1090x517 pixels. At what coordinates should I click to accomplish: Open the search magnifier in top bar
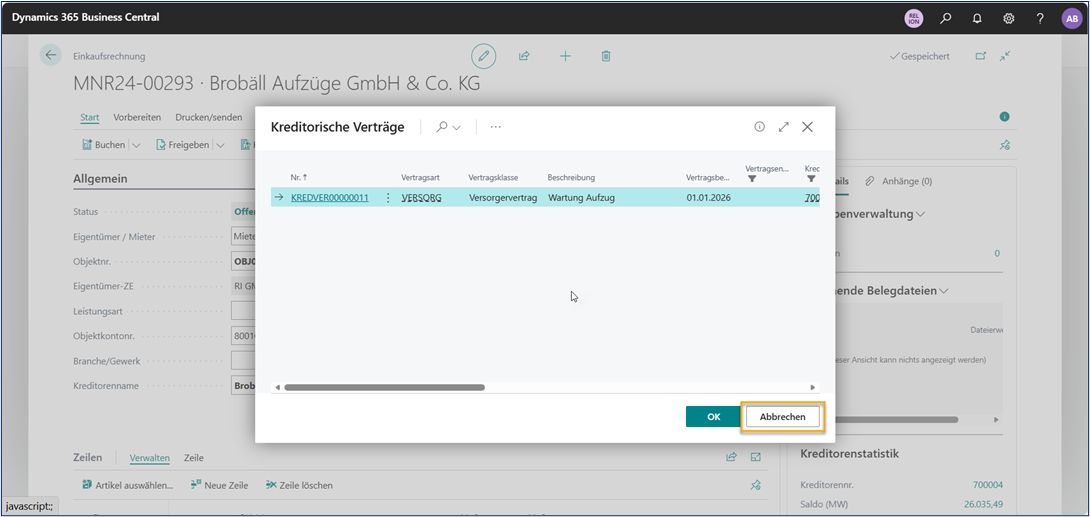tap(945, 18)
